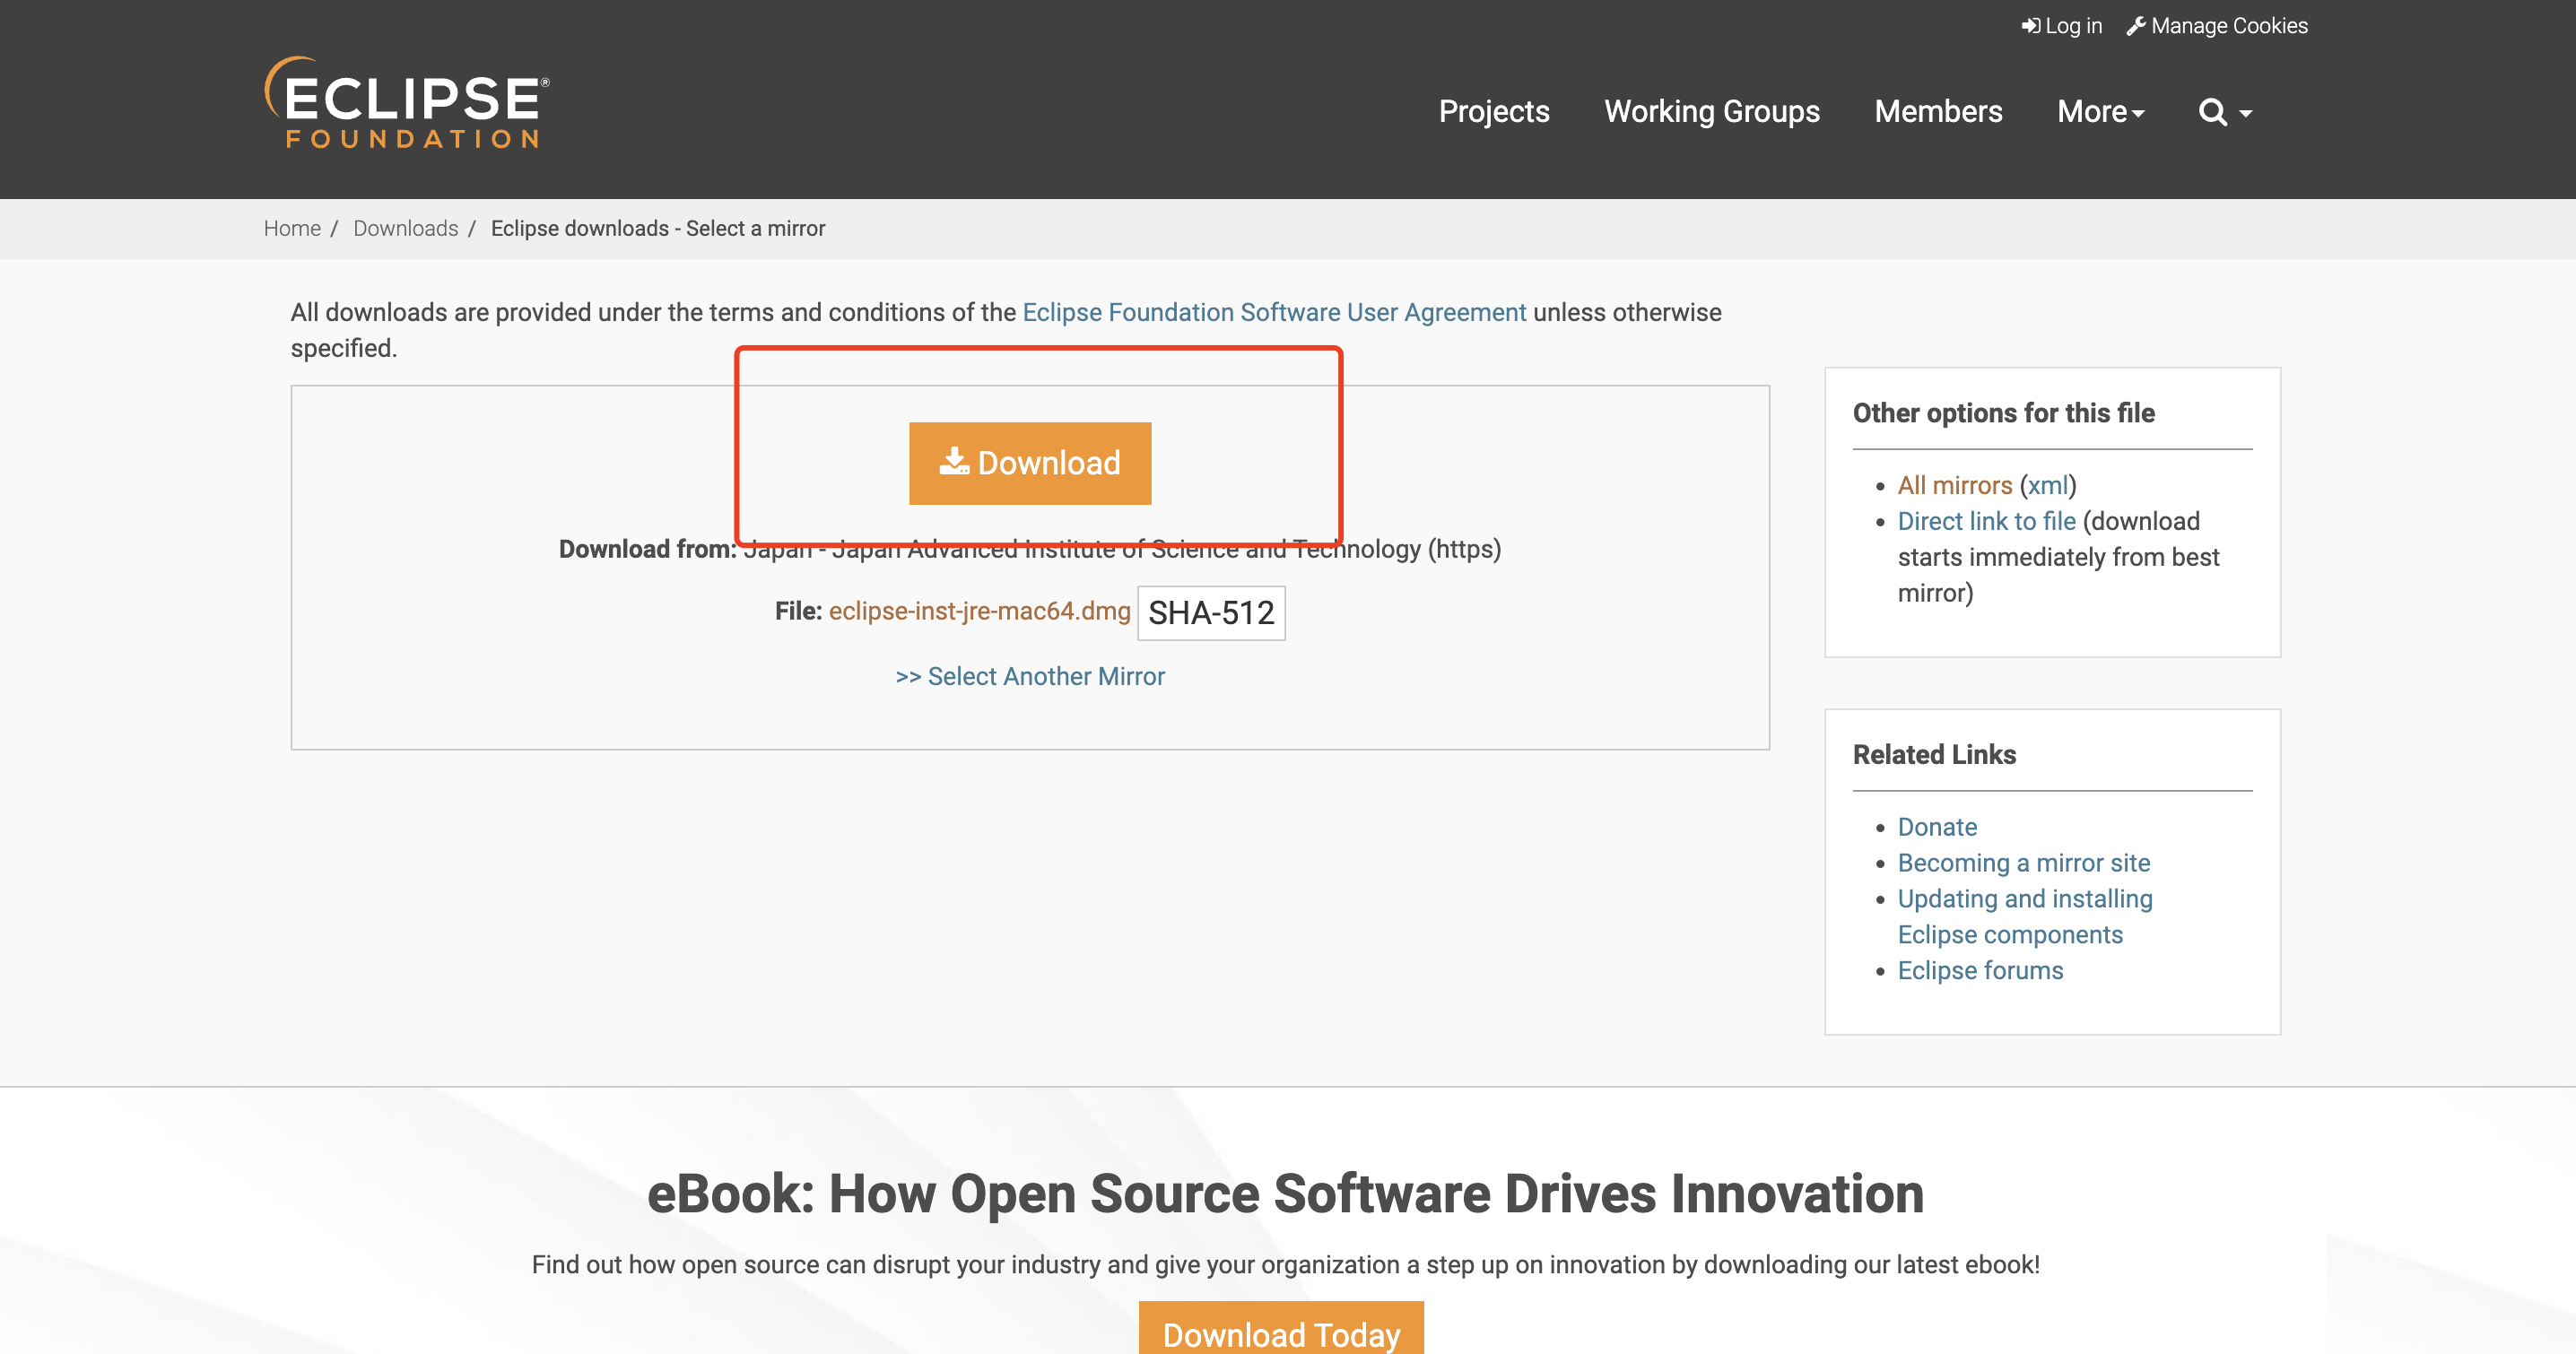This screenshot has width=2576, height=1354.
Task: Click Direct link to file
Action: tap(1986, 522)
